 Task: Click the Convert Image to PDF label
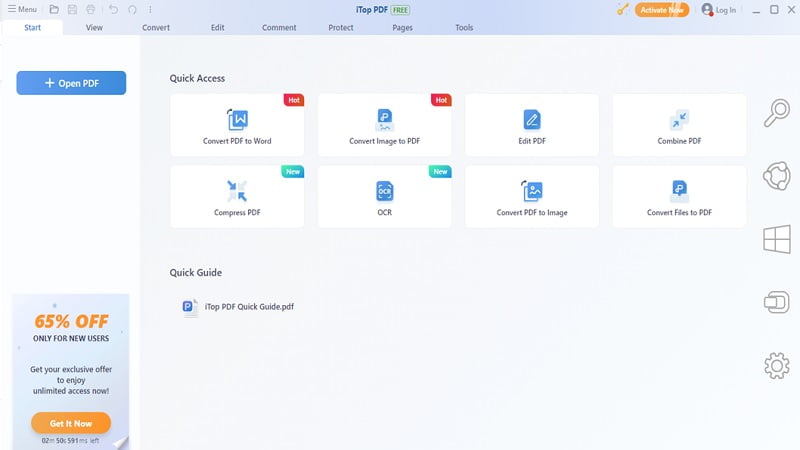point(385,141)
